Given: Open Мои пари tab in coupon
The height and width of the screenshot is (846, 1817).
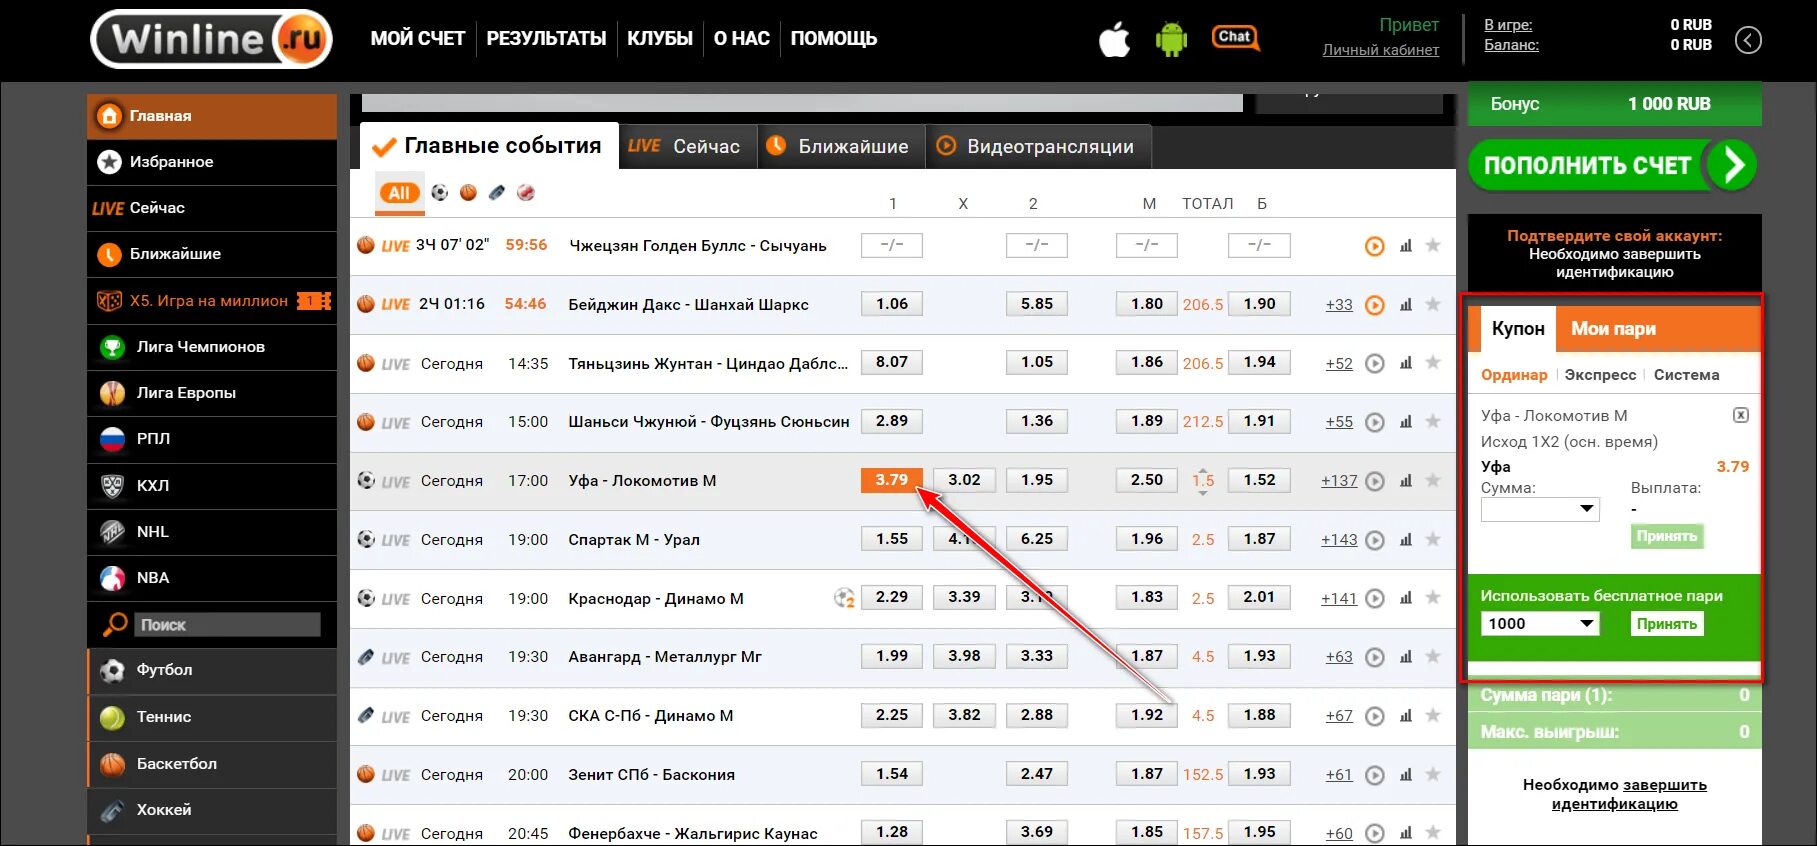Looking at the screenshot, I should point(1613,329).
